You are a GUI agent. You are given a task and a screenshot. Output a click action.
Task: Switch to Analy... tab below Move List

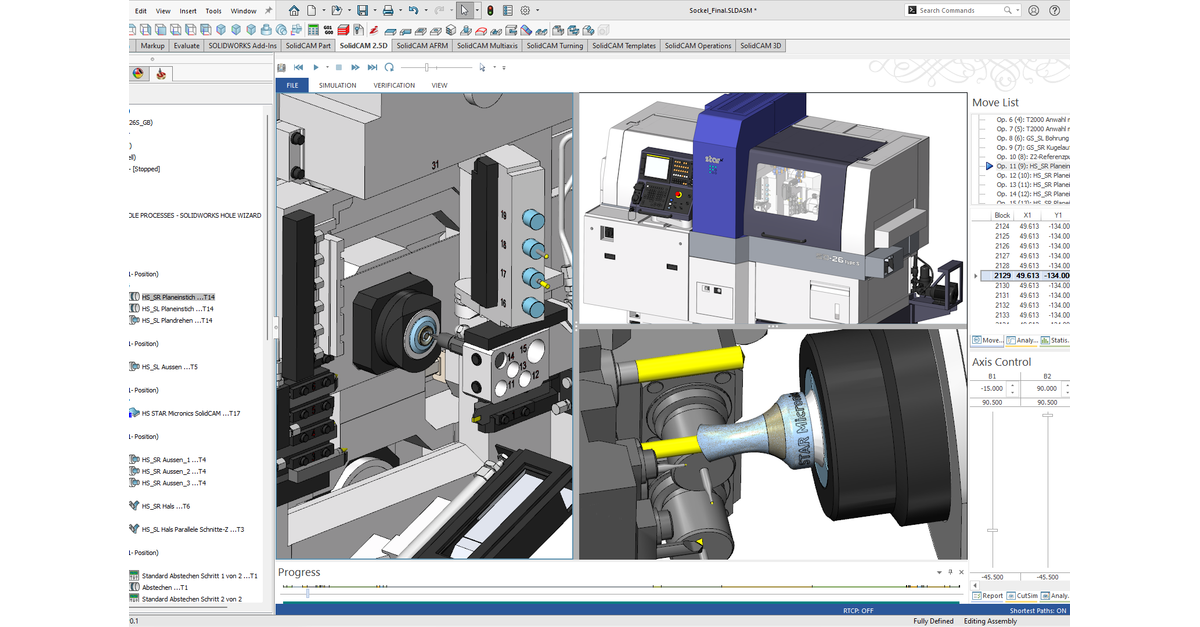tap(1022, 341)
